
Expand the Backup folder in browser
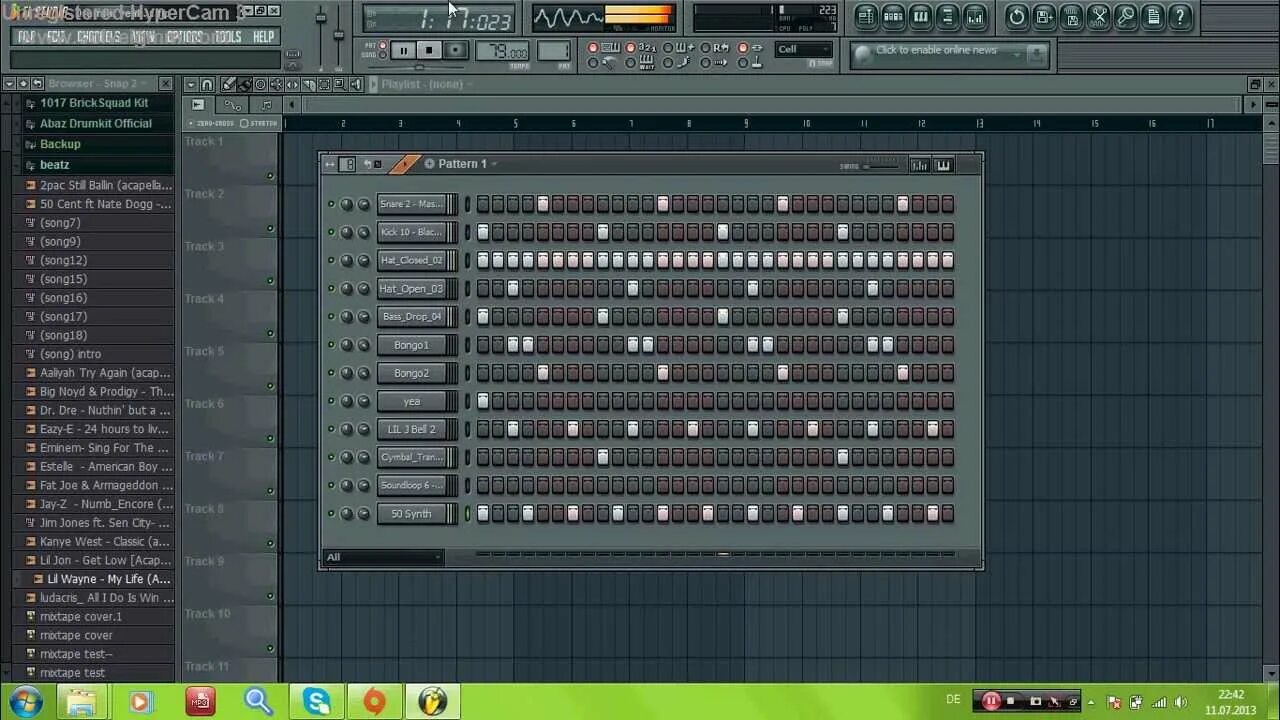(x=60, y=144)
